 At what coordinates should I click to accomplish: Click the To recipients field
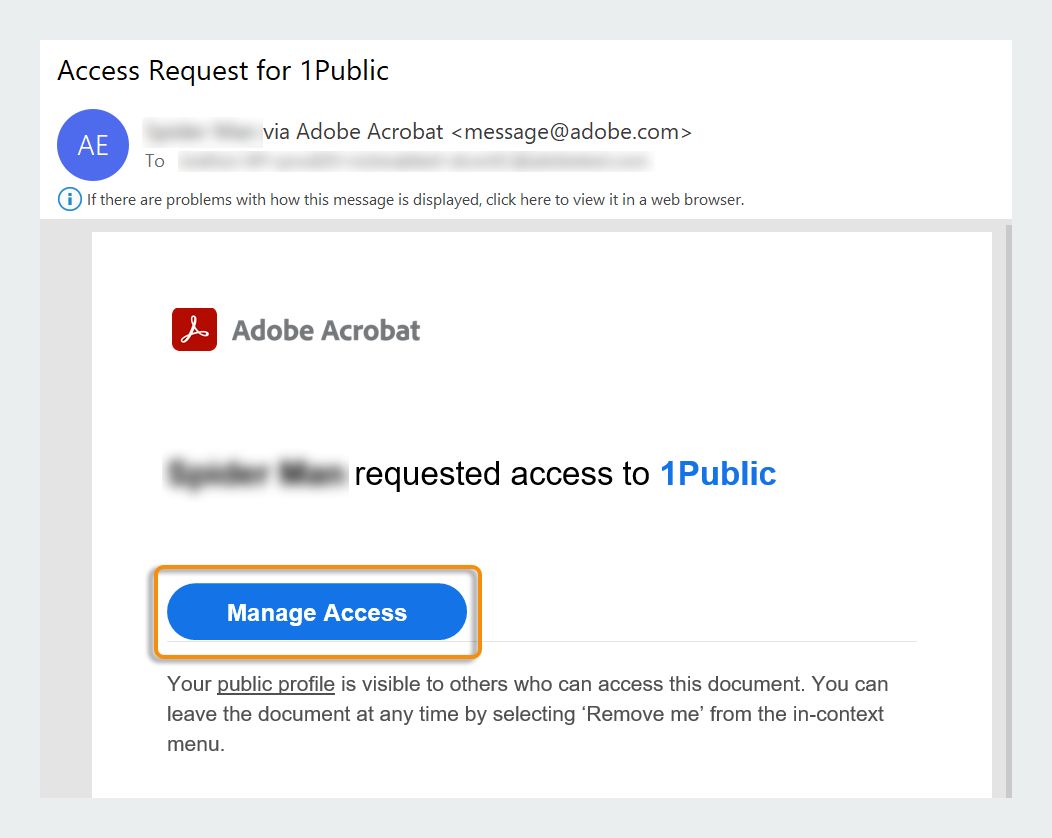(x=400, y=161)
